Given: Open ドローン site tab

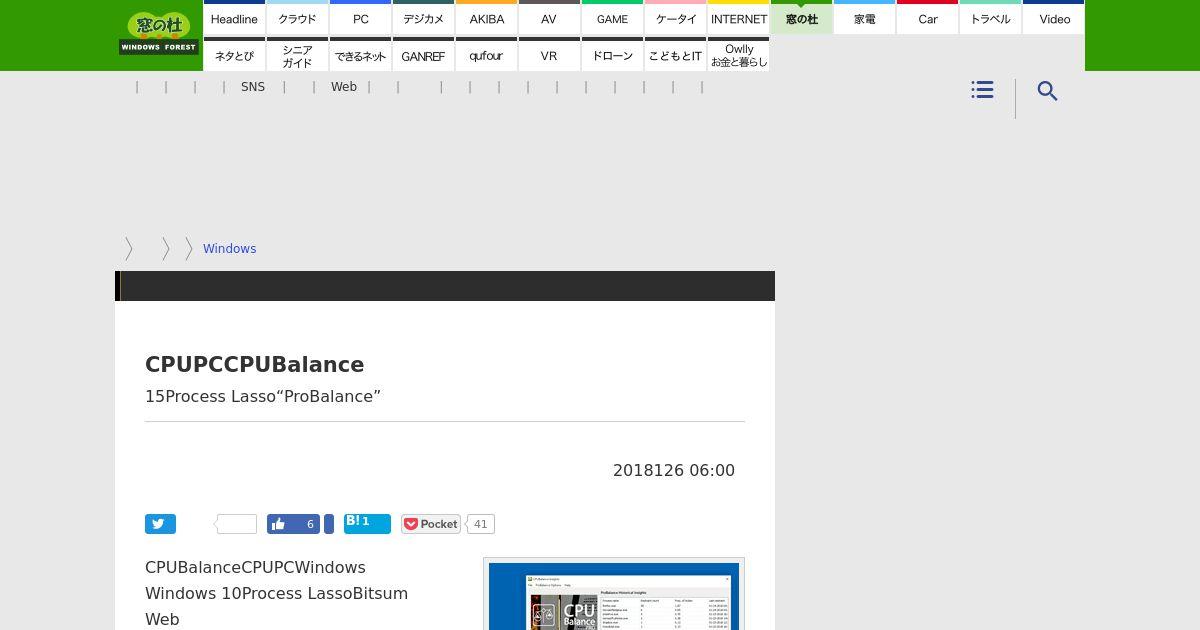Looking at the screenshot, I should 612,55.
